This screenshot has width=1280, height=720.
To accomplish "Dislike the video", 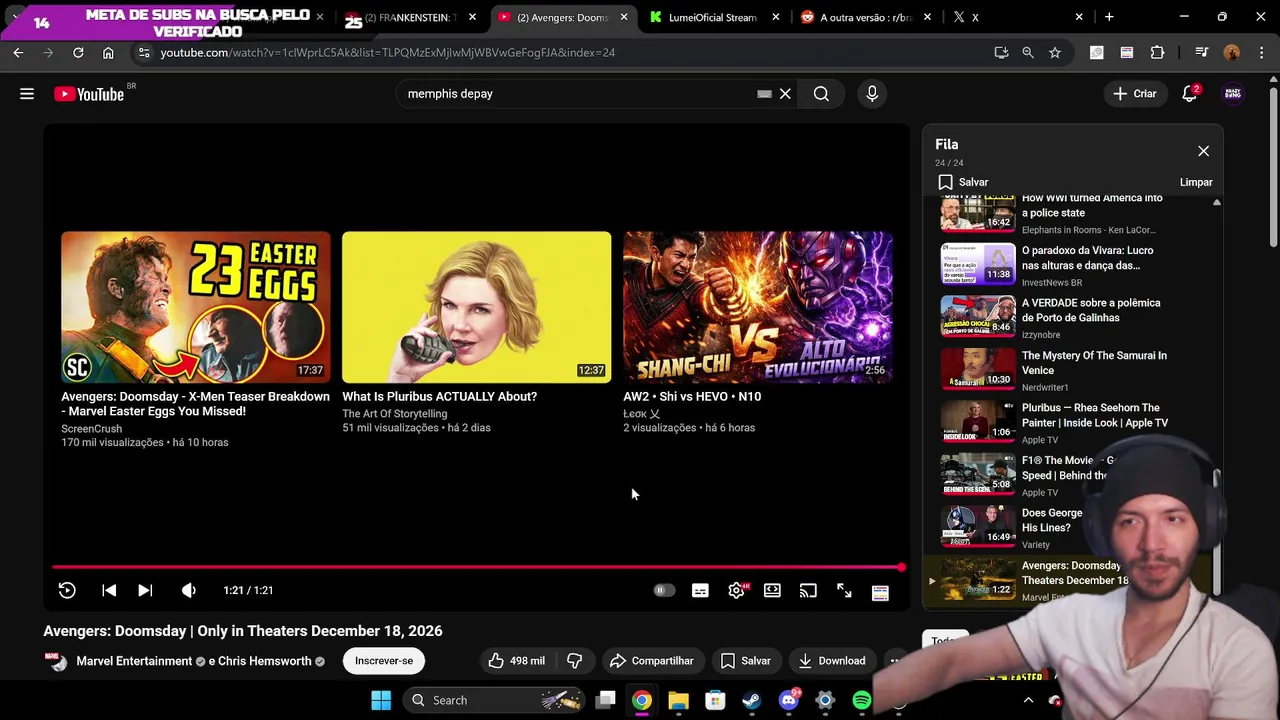I will [575, 661].
